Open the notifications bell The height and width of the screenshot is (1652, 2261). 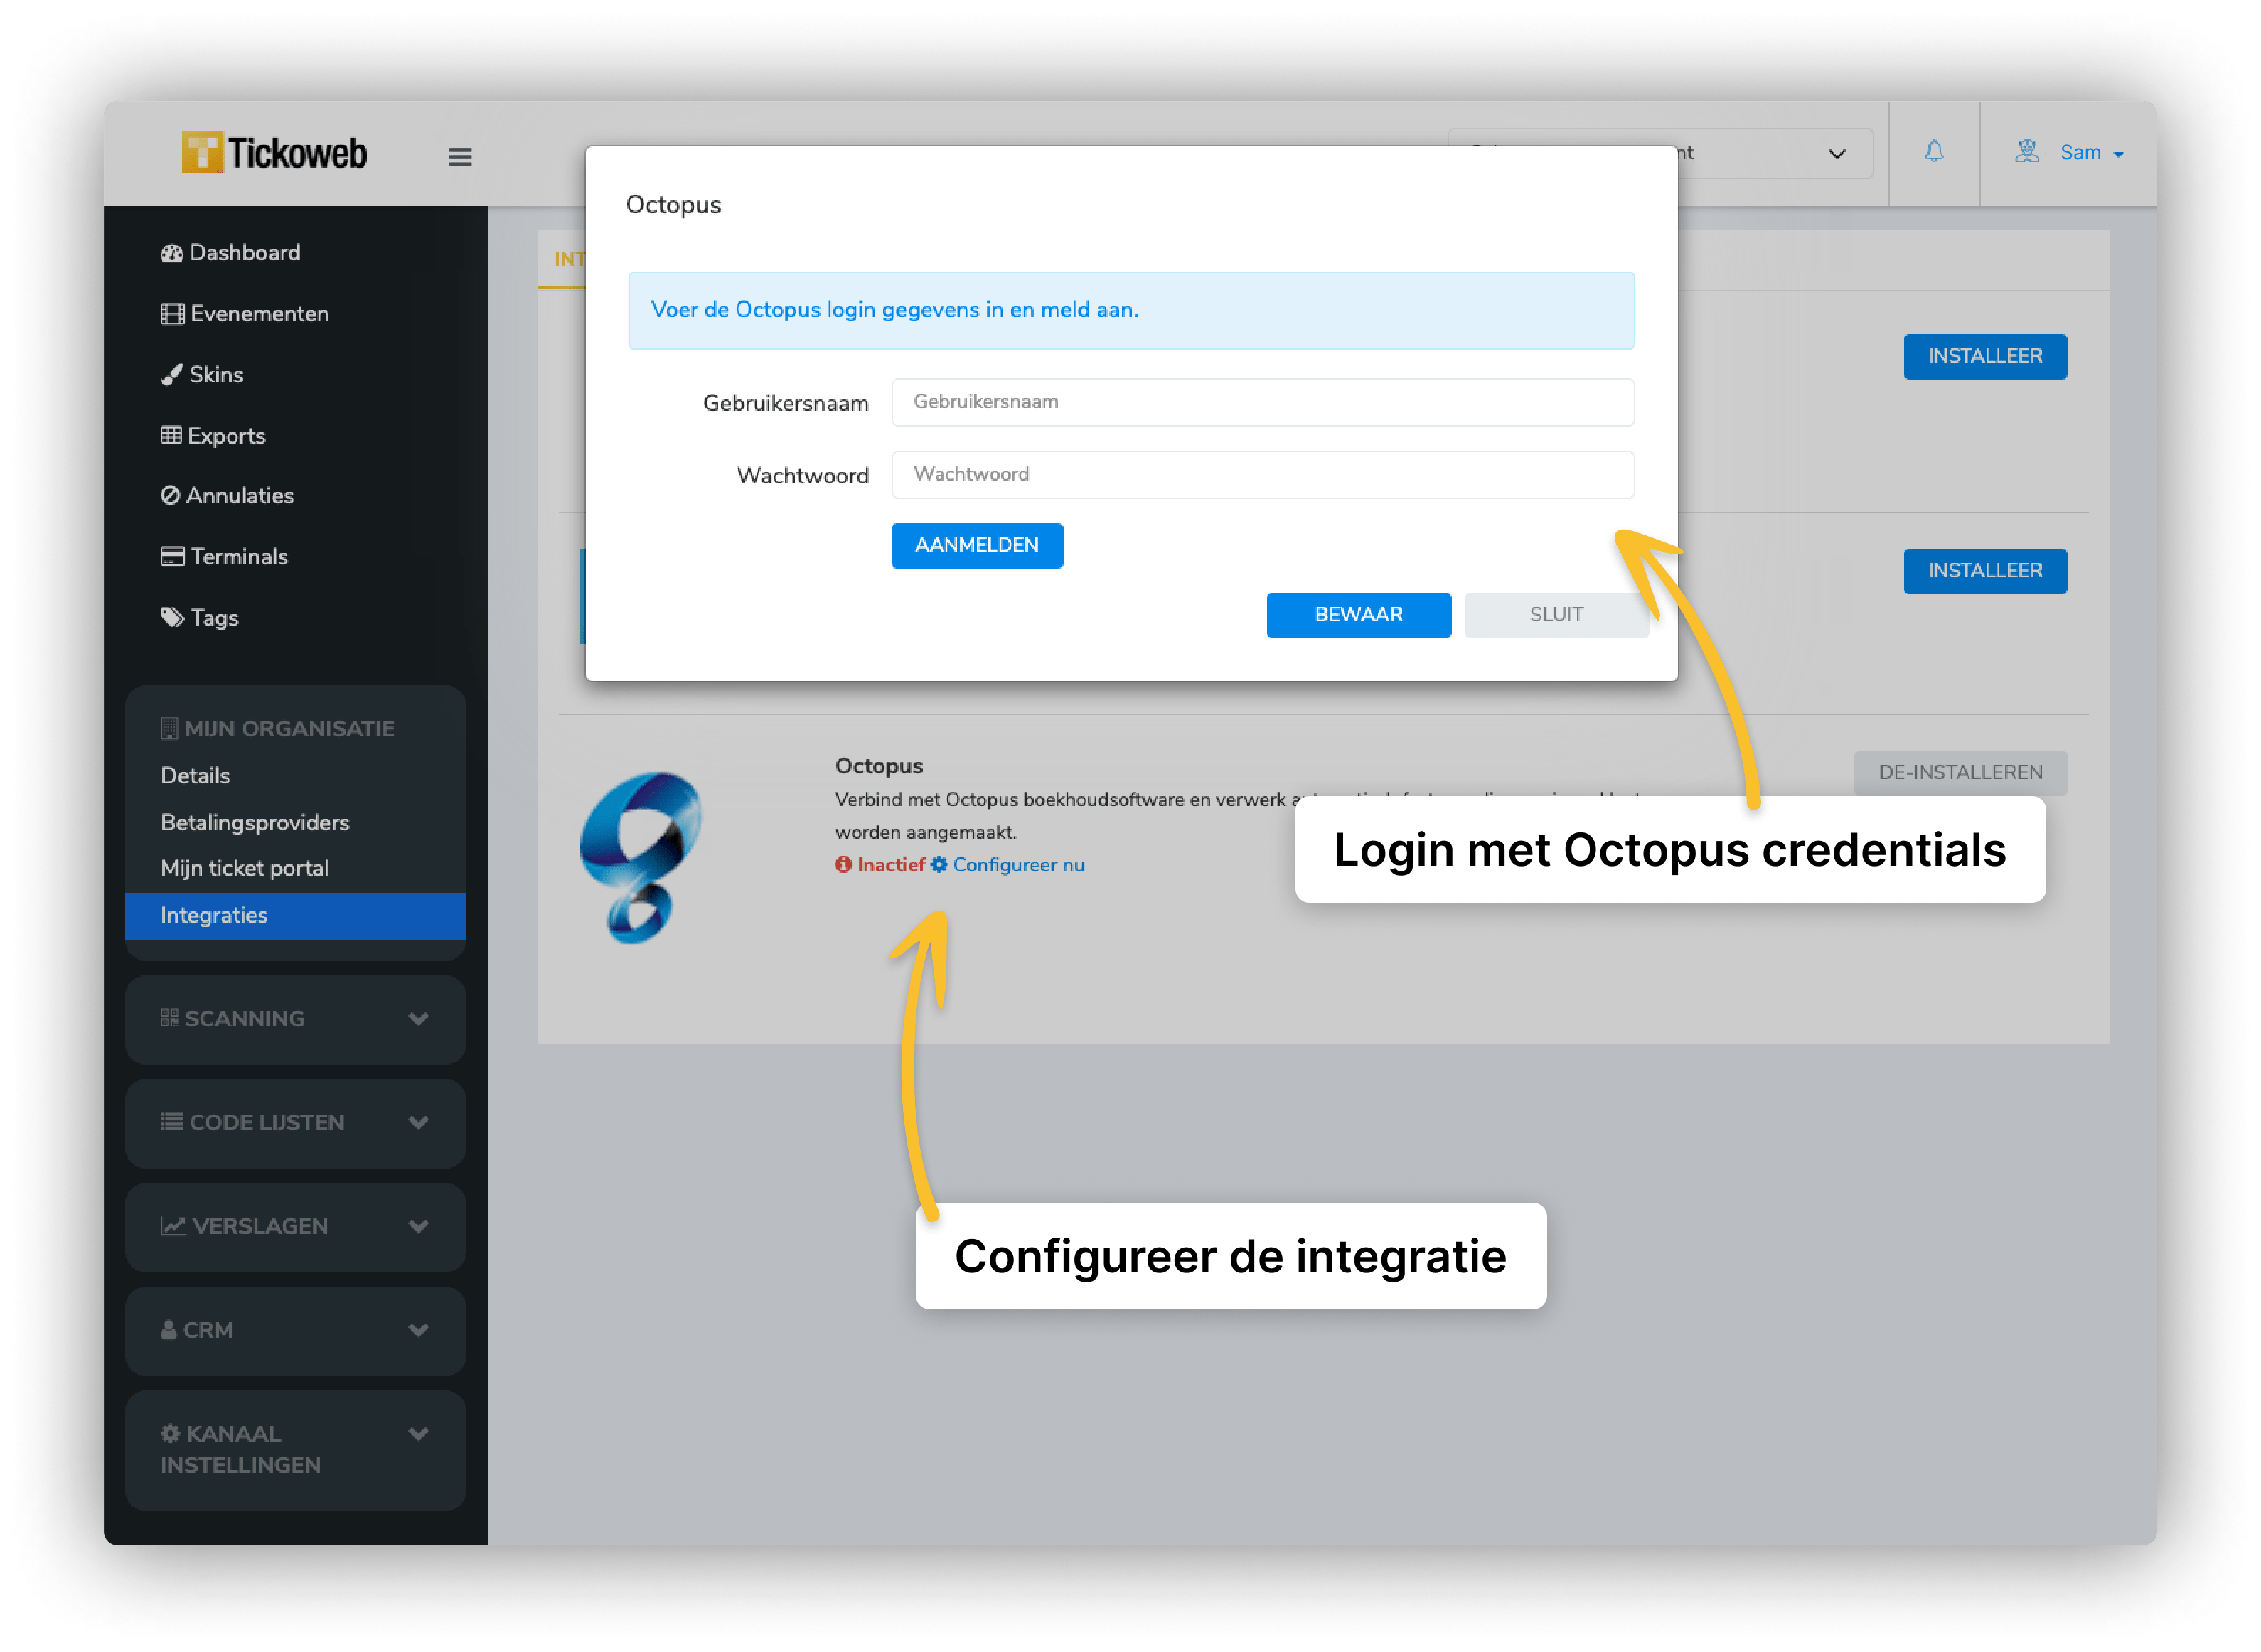click(x=1934, y=152)
